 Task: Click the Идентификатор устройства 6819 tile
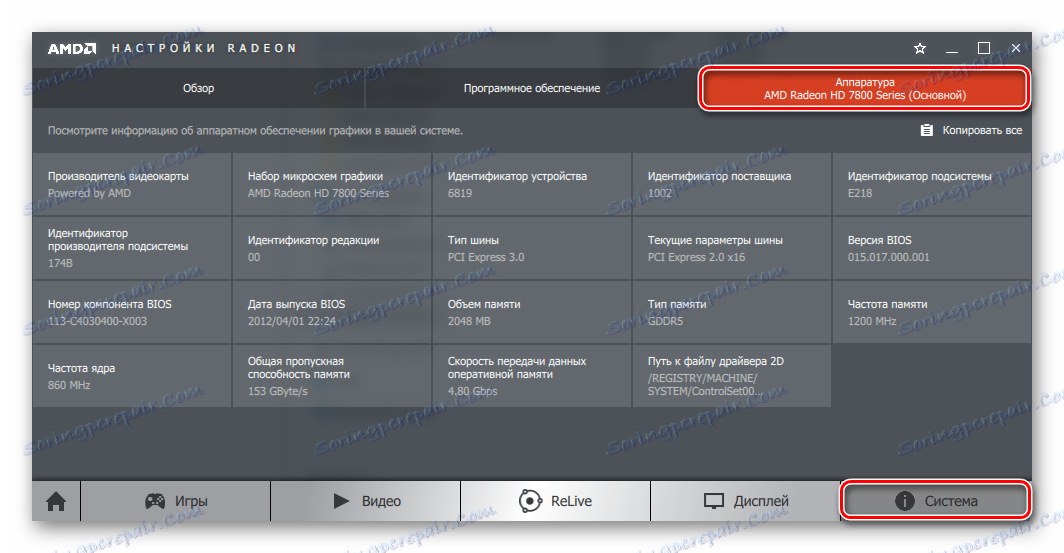click(x=531, y=184)
